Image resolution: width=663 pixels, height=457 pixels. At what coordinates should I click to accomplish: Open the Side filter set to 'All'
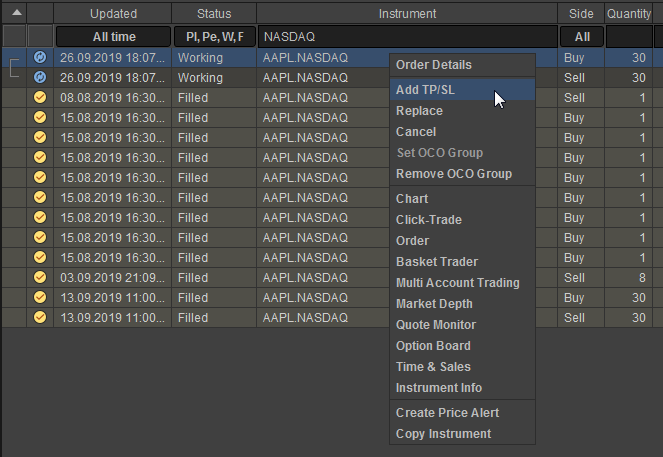click(x=582, y=36)
